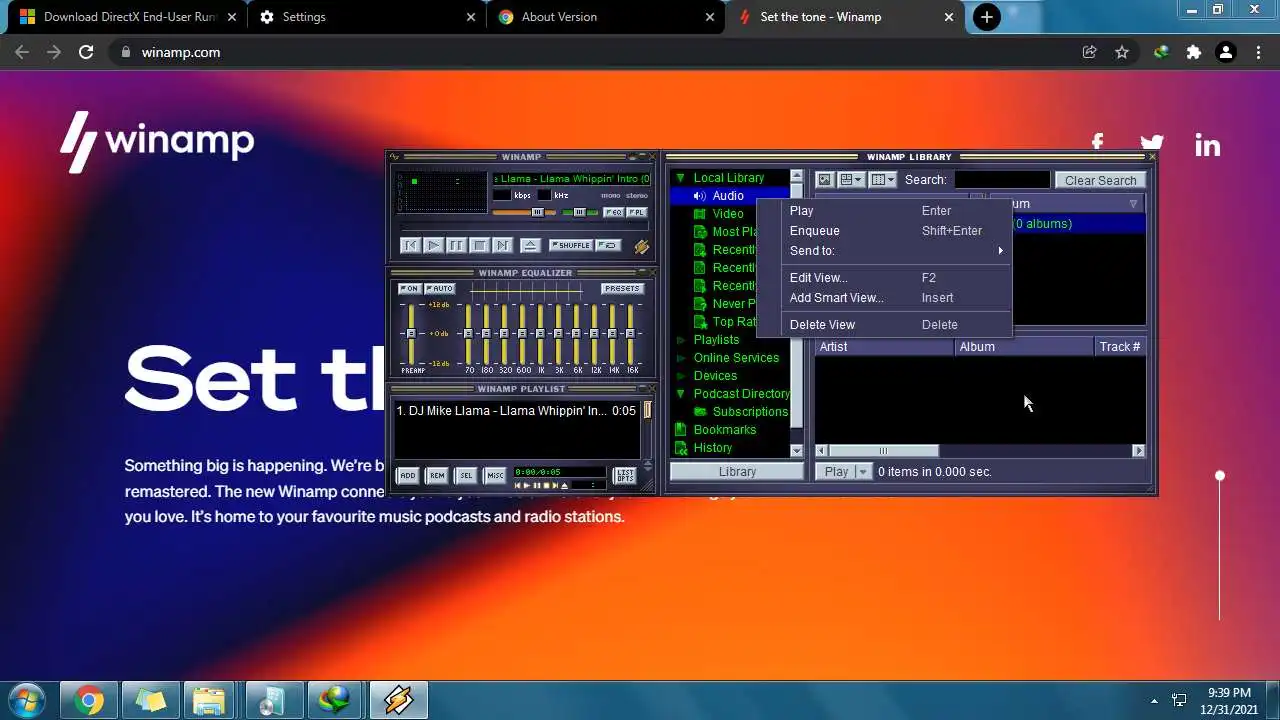Open the view mode dropdown in library toolbar
This screenshot has height=720, width=1280.
(851, 180)
